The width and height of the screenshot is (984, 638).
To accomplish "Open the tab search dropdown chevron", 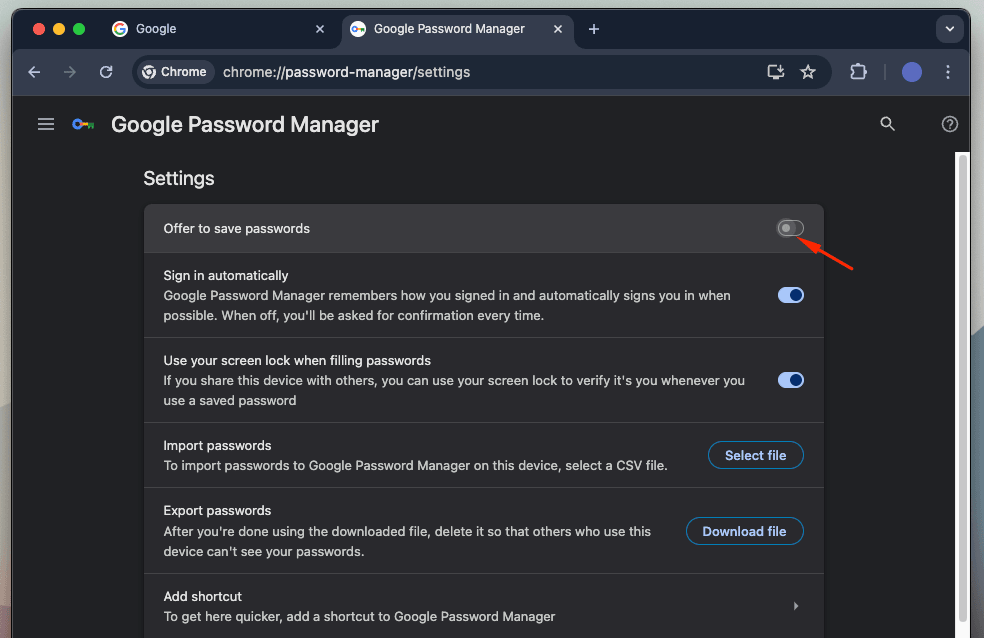I will click(x=949, y=29).
